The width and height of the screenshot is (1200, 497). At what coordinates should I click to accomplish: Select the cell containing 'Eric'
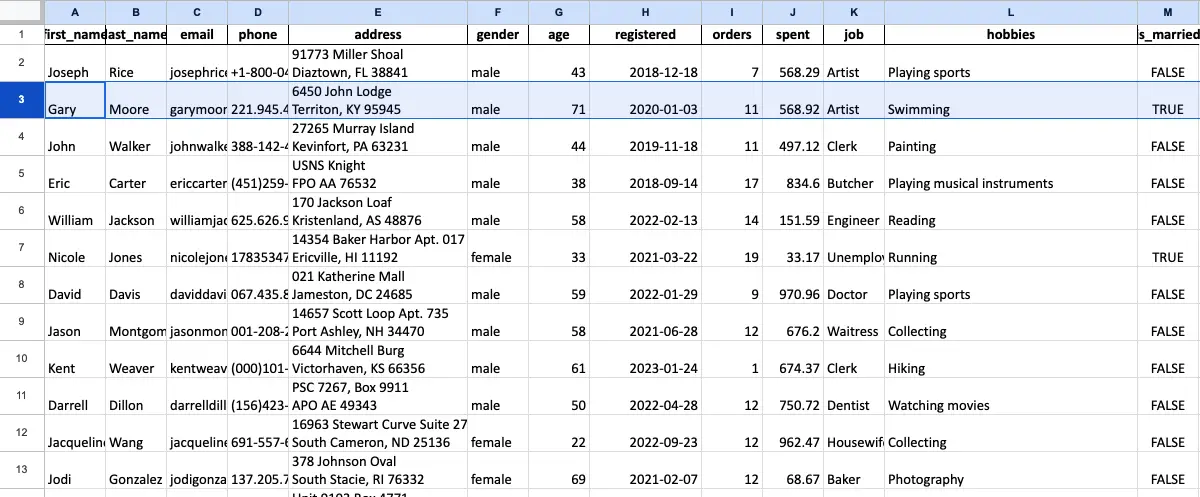click(x=75, y=174)
